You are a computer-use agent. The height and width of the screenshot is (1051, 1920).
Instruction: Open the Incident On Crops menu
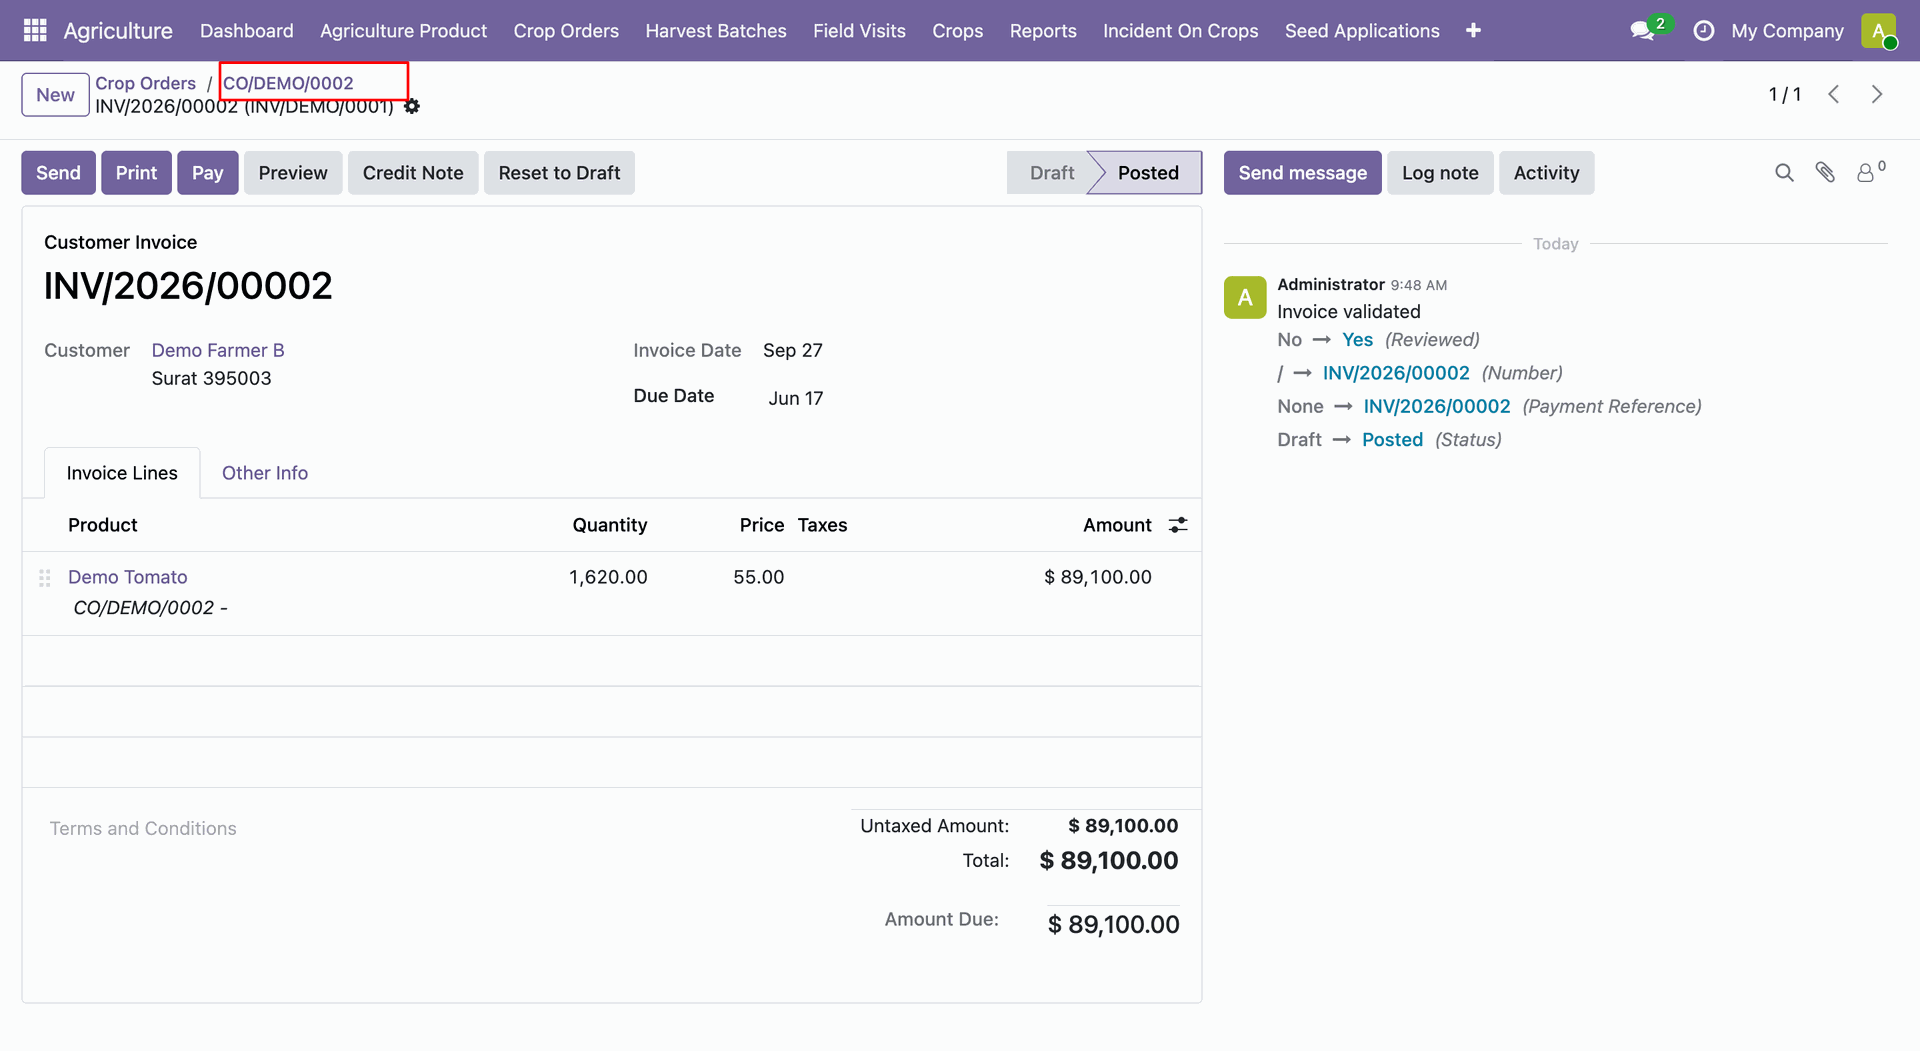[1181, 31]
